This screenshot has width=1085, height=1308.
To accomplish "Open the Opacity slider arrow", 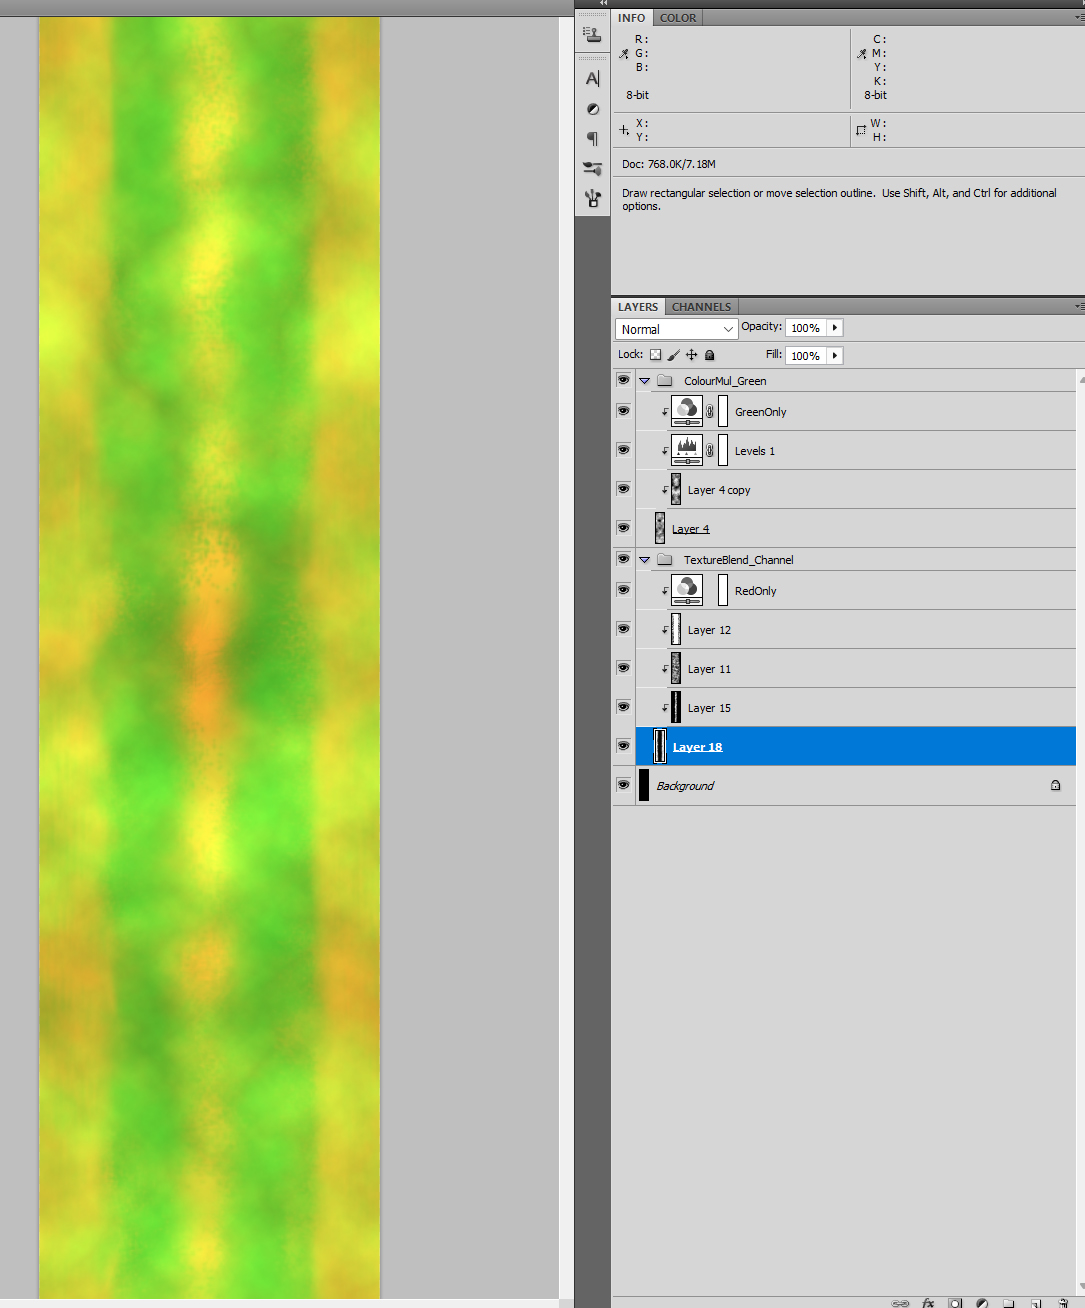I will tap(835, 328).
